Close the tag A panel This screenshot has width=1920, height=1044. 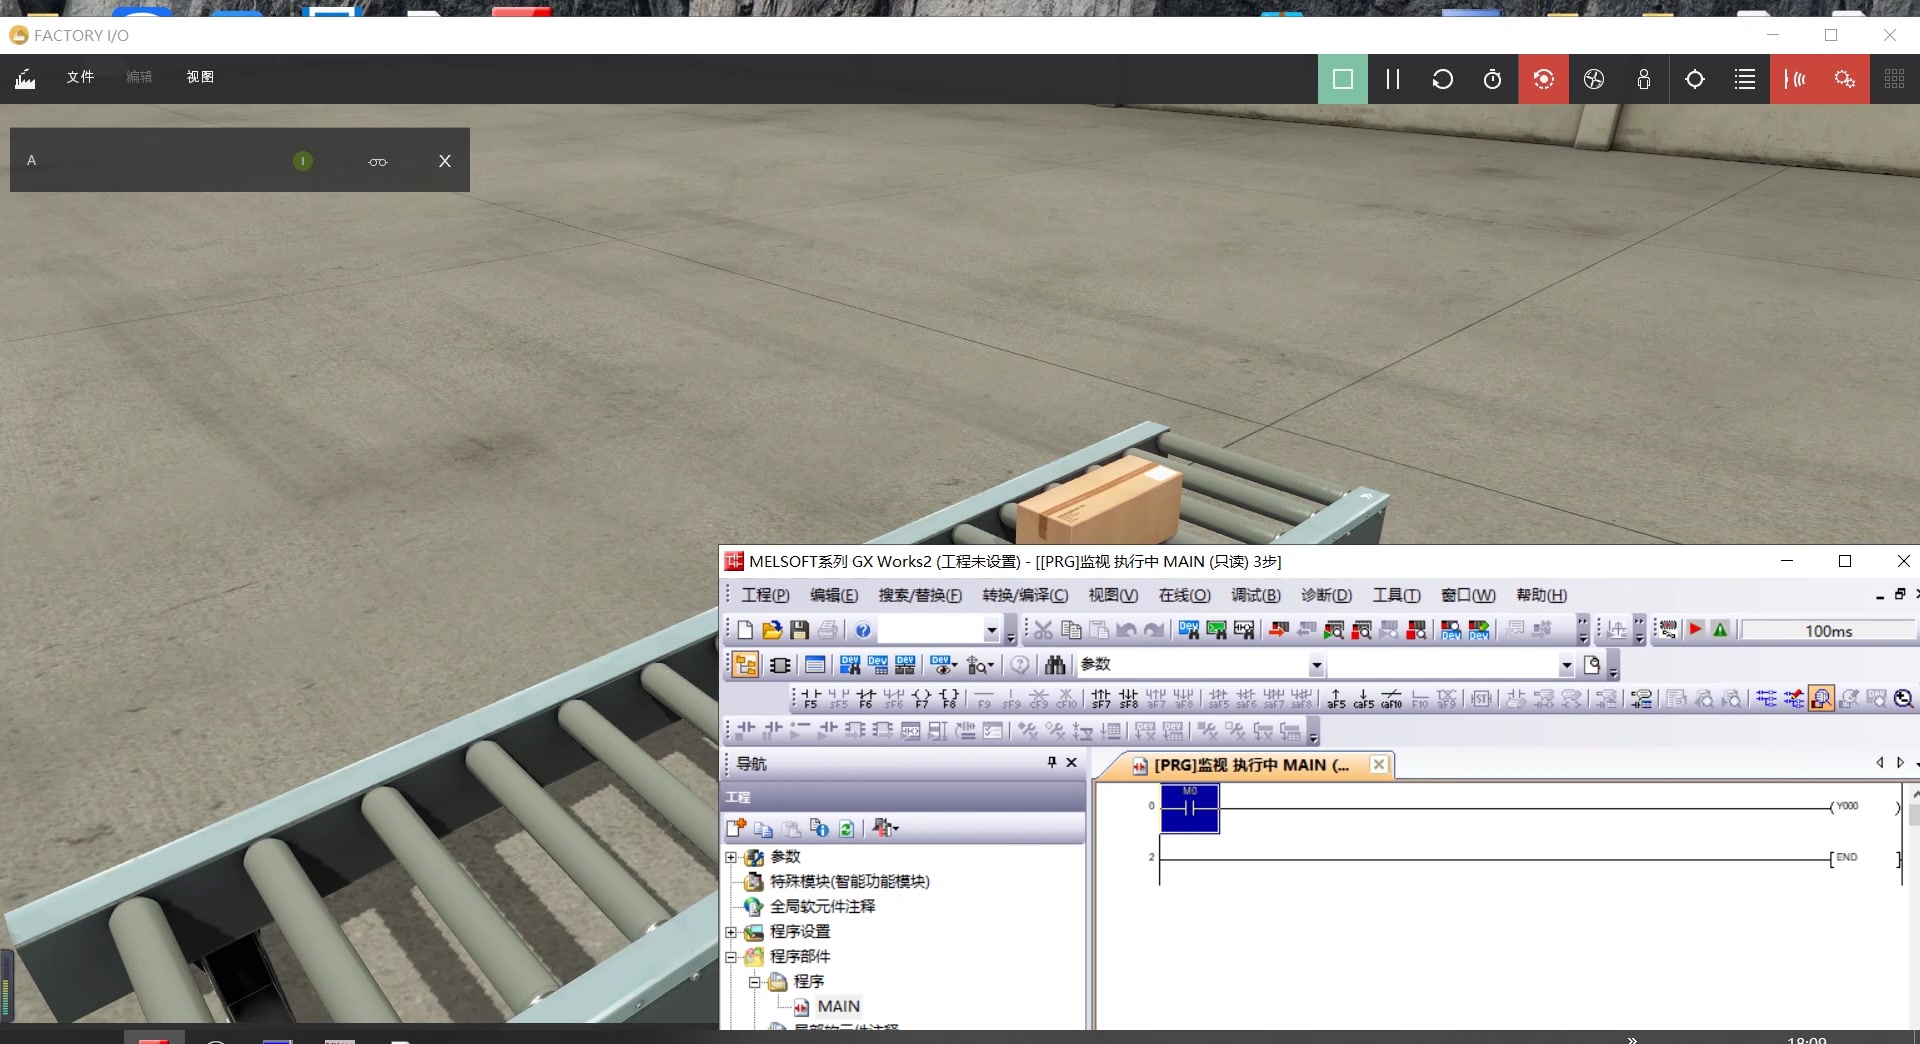pos(445,161)
